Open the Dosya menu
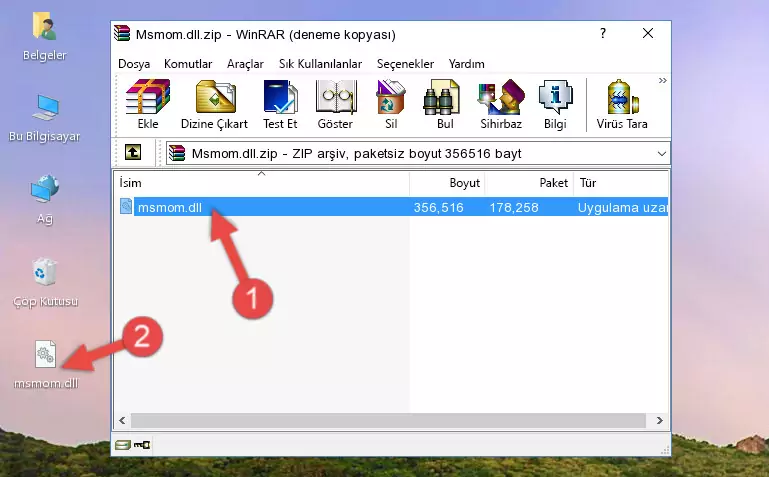Viewport: 769px width, 477px height. tap(134, 64)
